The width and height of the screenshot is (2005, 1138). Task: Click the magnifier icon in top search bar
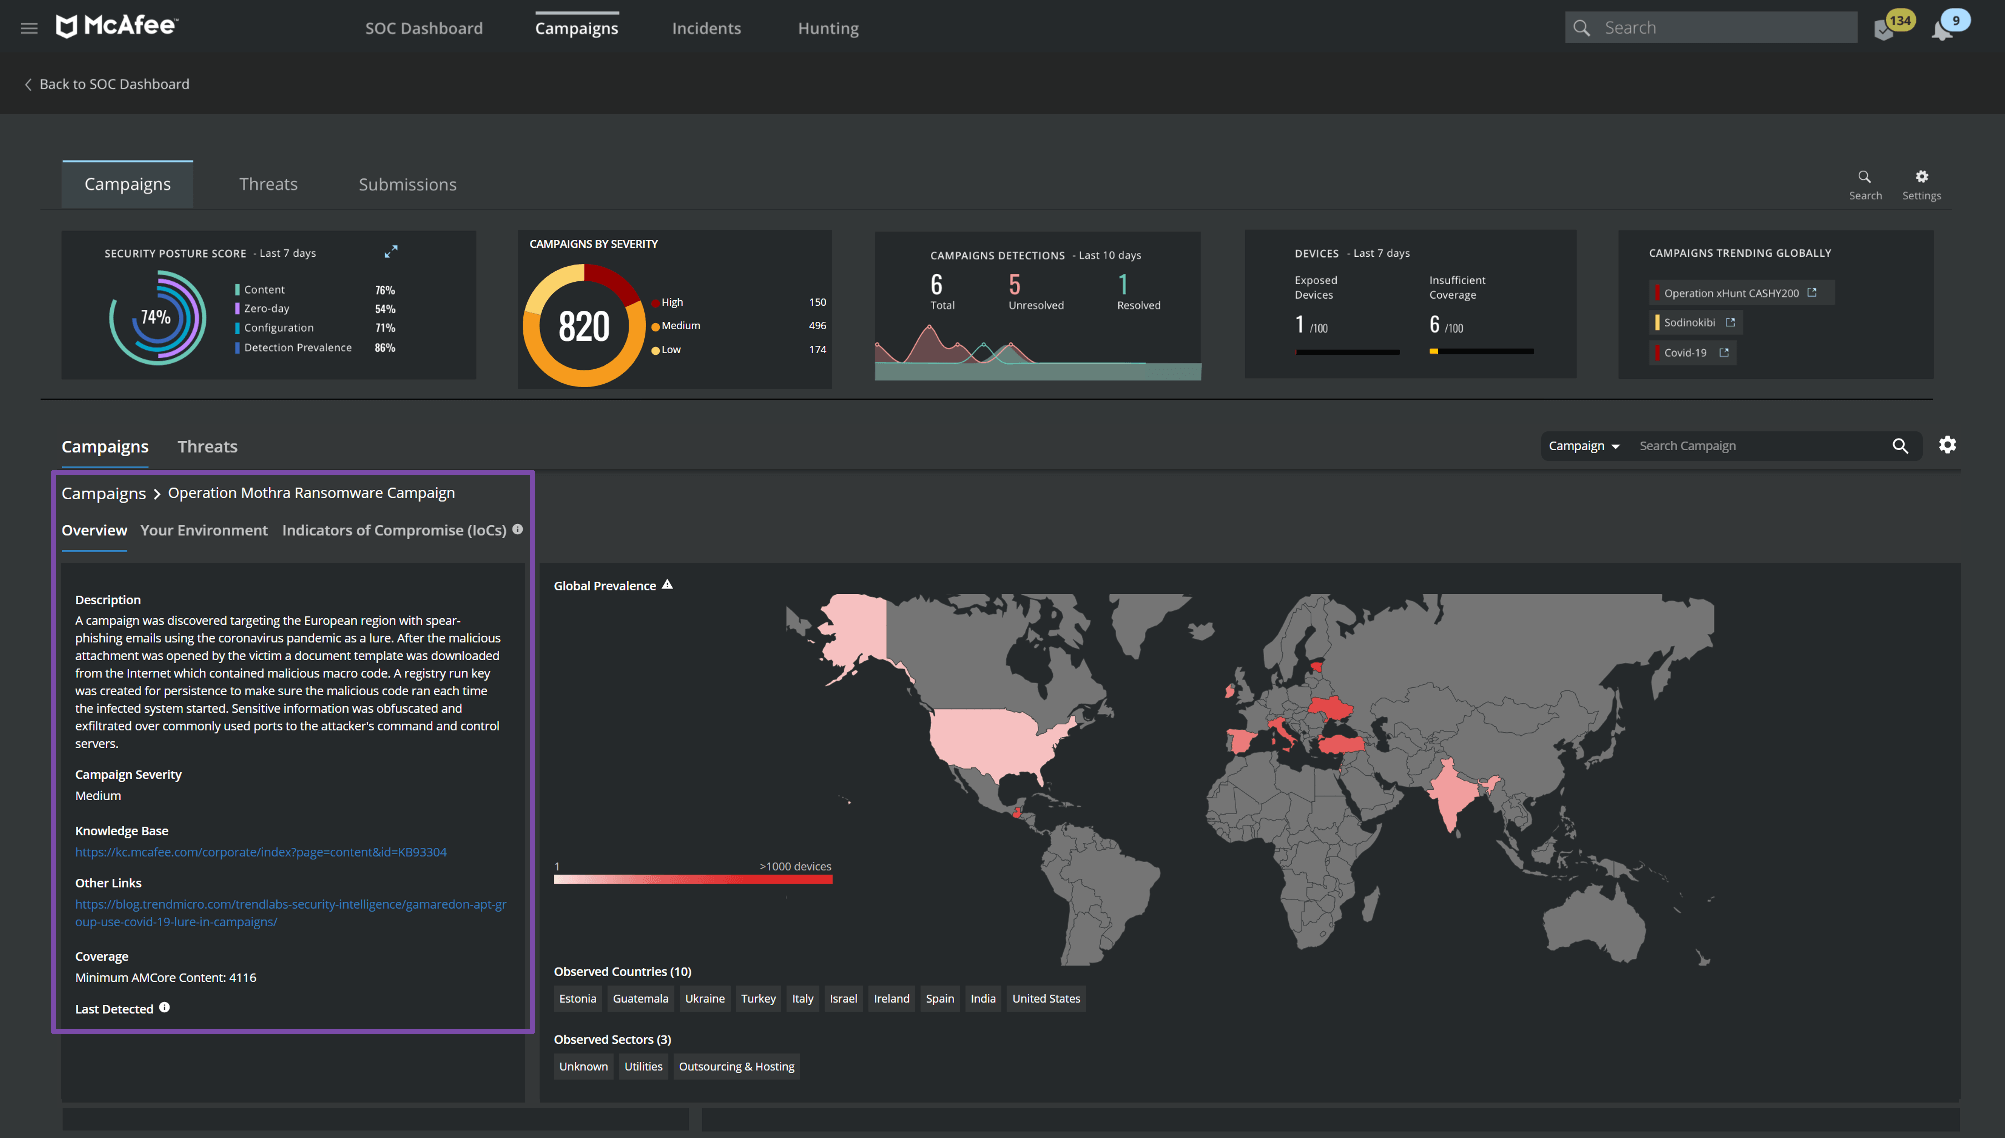click(x=1582, y=28)
